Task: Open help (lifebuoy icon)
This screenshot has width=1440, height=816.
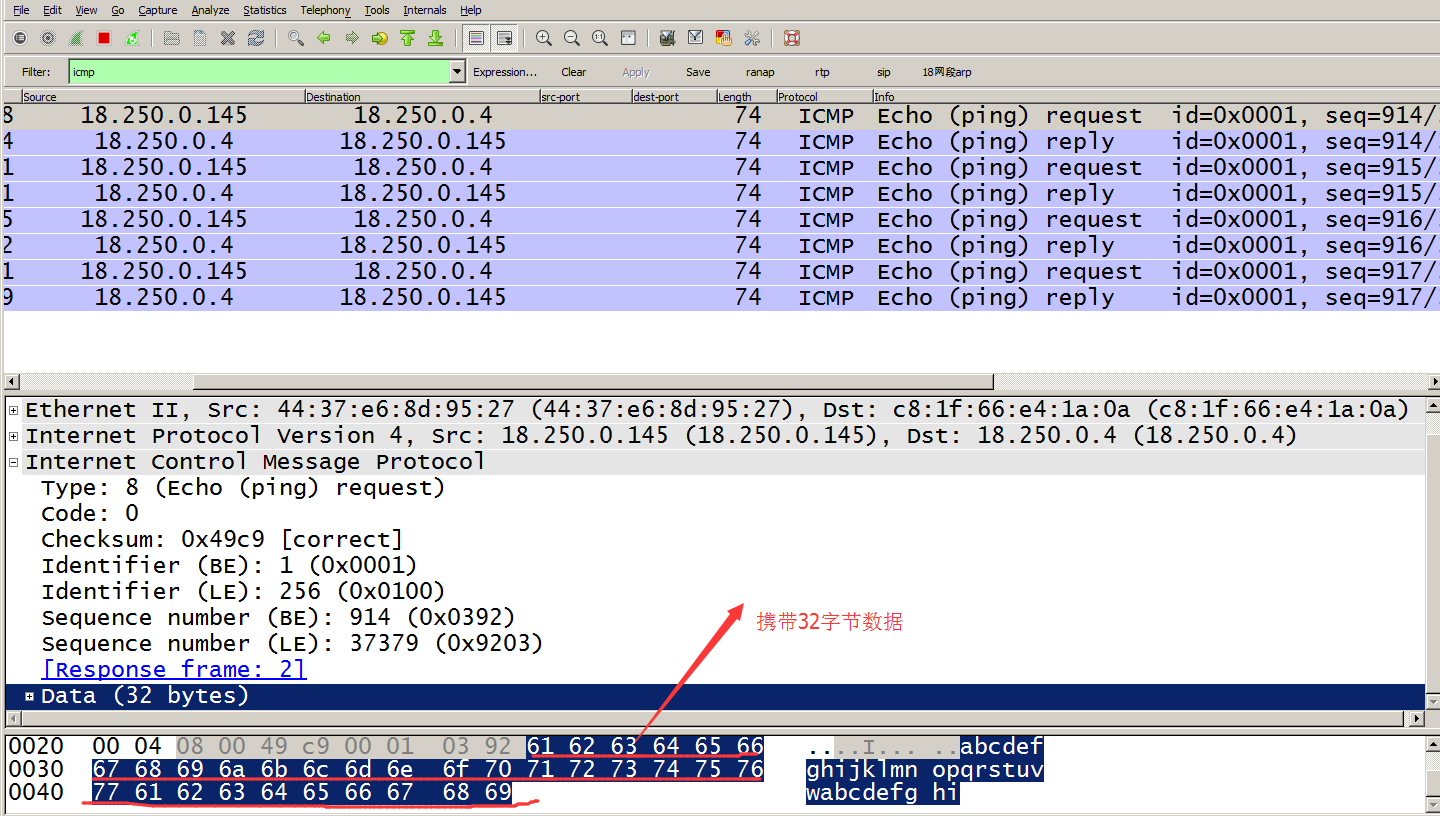Action: [x=792, y=38]
